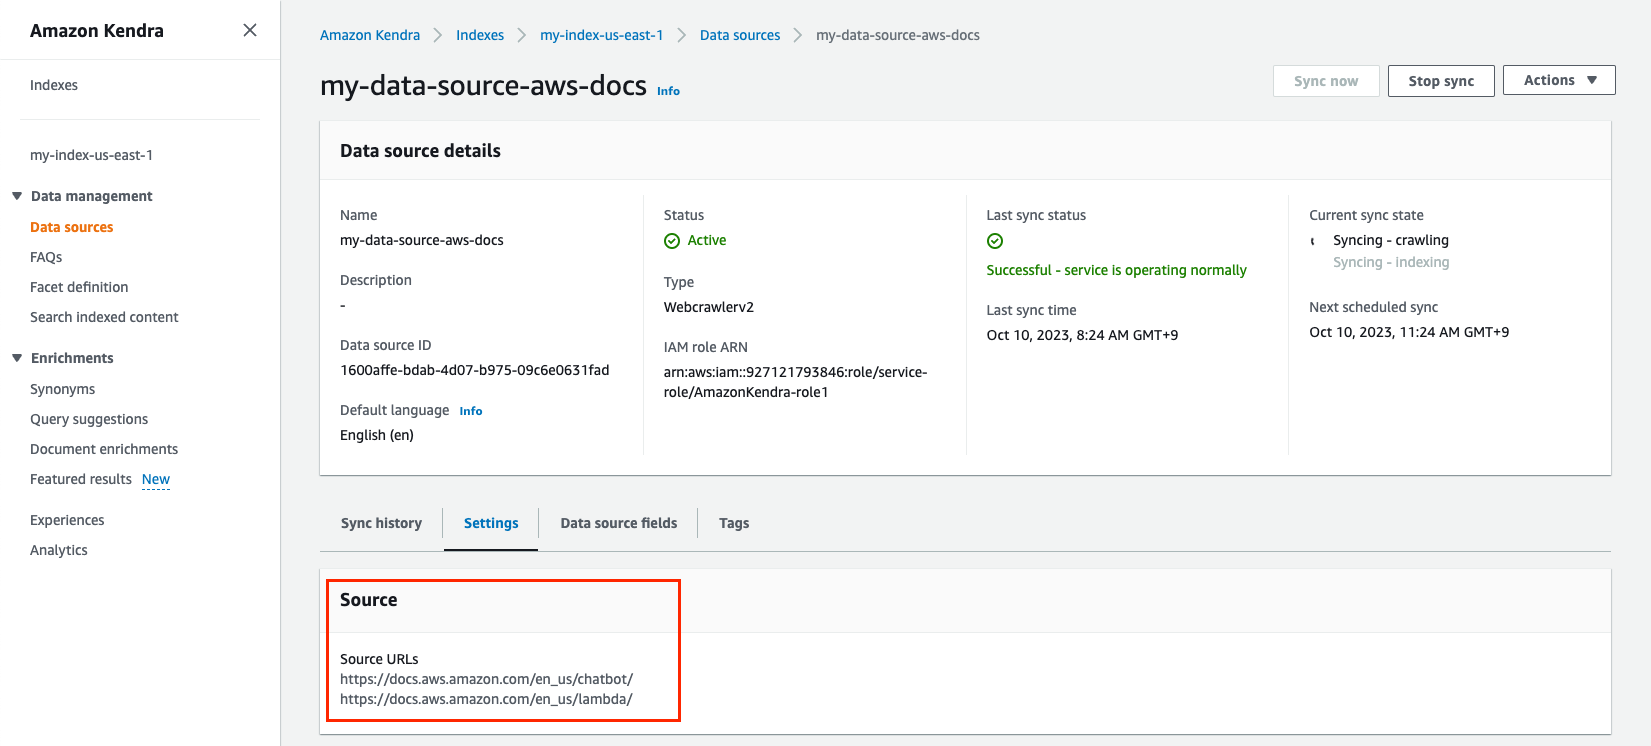The image size is (1651, 746).
Task: Click the my-data-source-aws-docs page title heading
Action: [x=483, y=86]
